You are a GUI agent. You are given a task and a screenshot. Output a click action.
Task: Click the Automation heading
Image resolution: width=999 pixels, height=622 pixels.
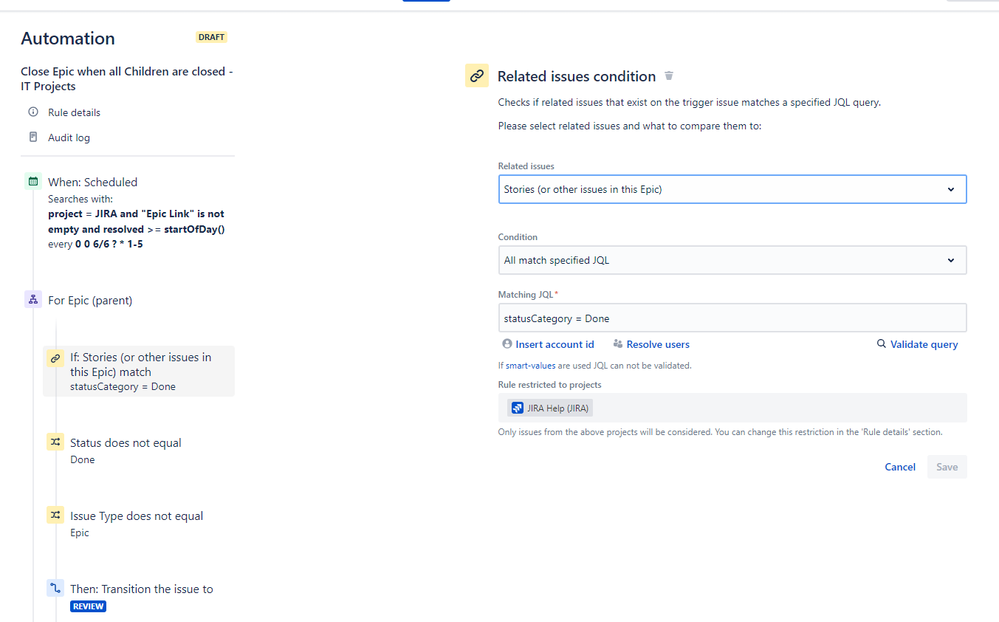tap(68, 38)
